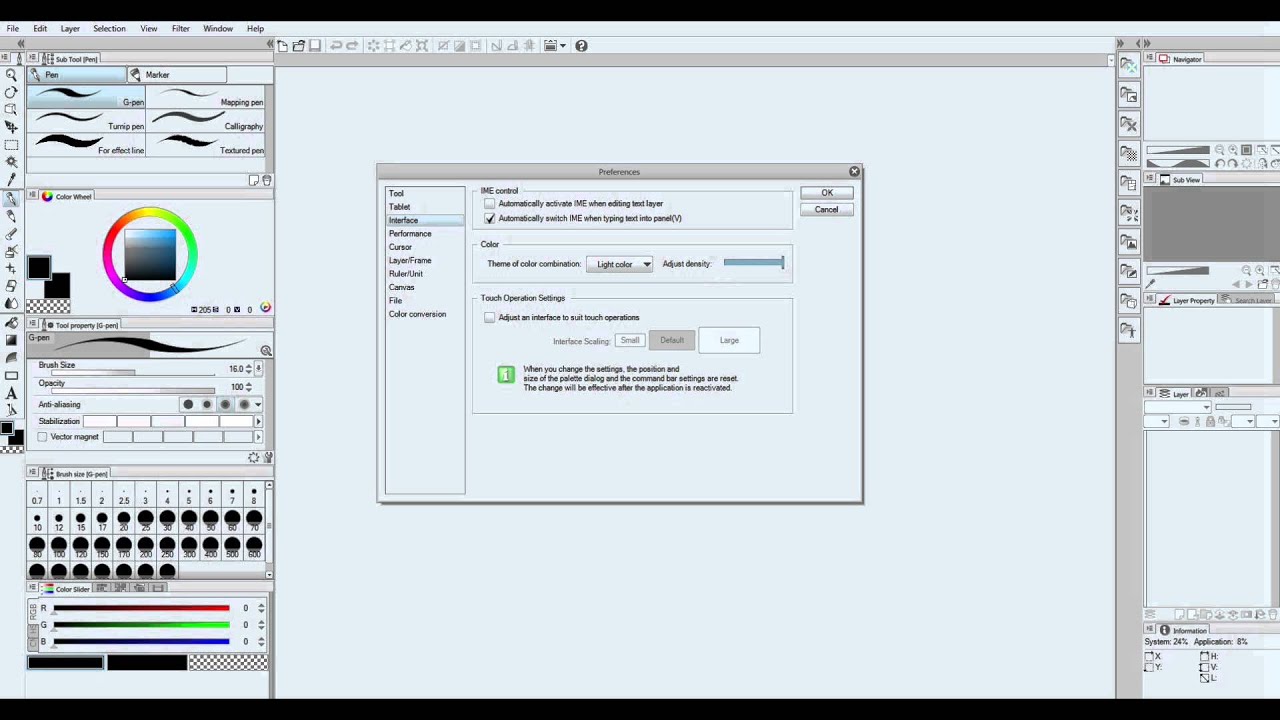Open the Layer menu
The height and width of the screenshot is (720, 1280).
[70, 29]
